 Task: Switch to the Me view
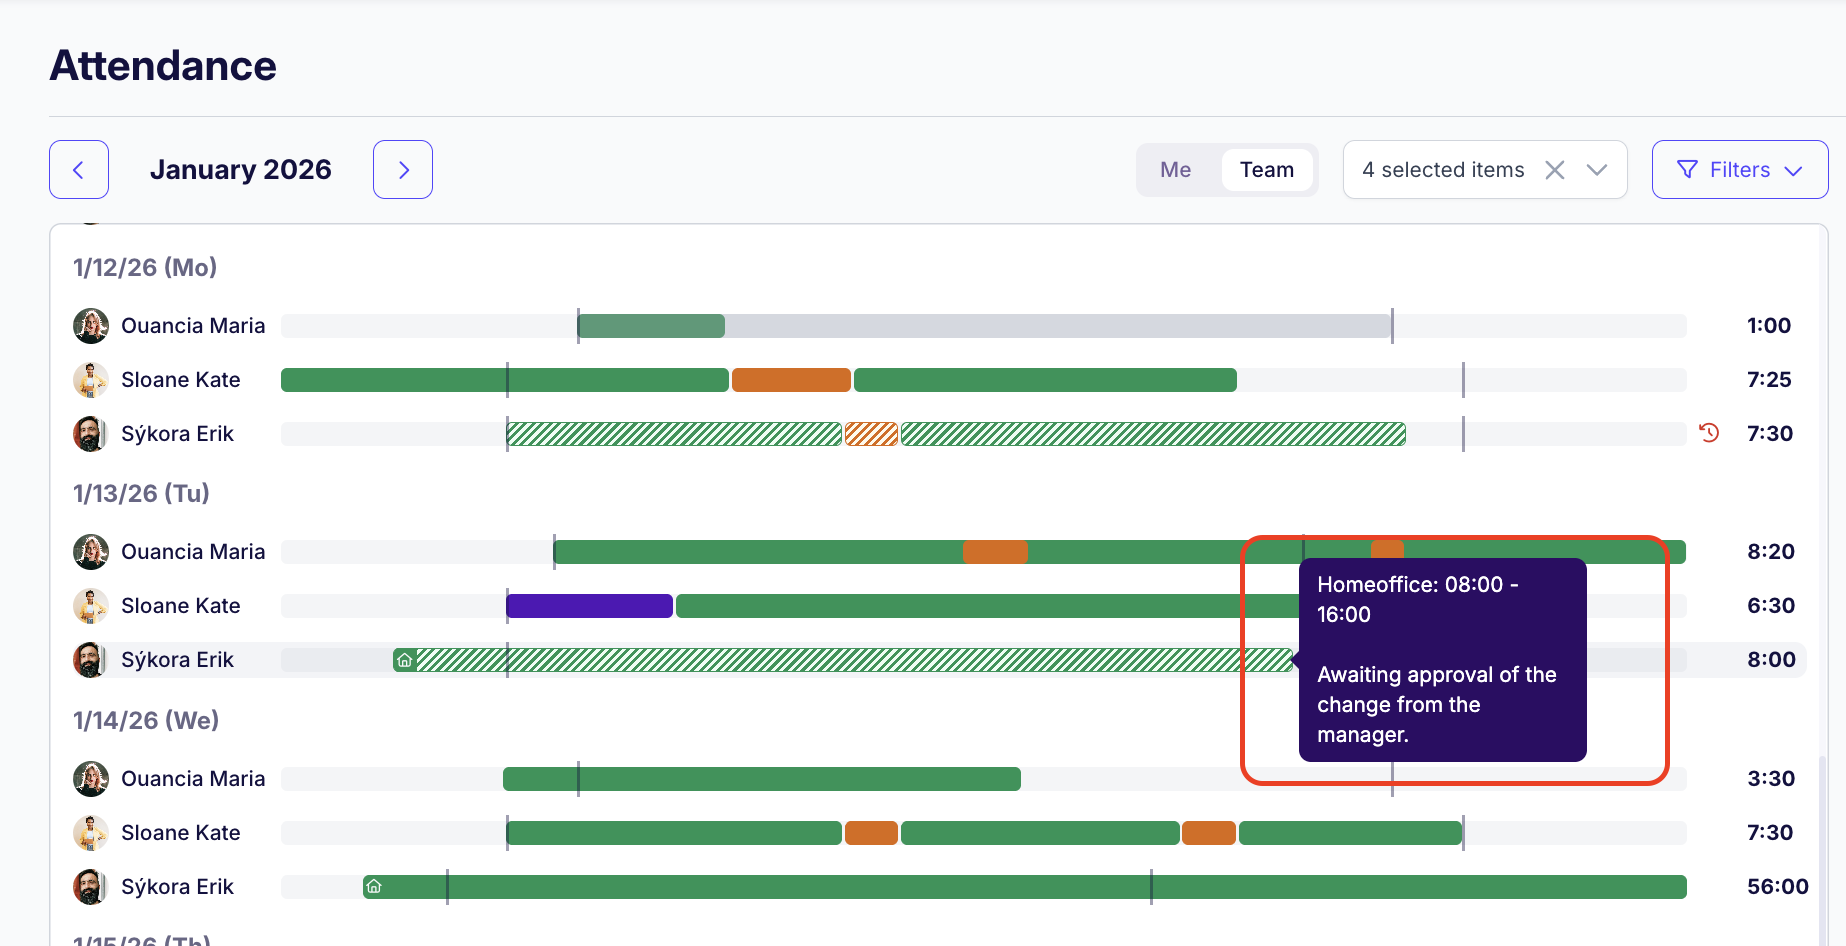coord(1175,170)
